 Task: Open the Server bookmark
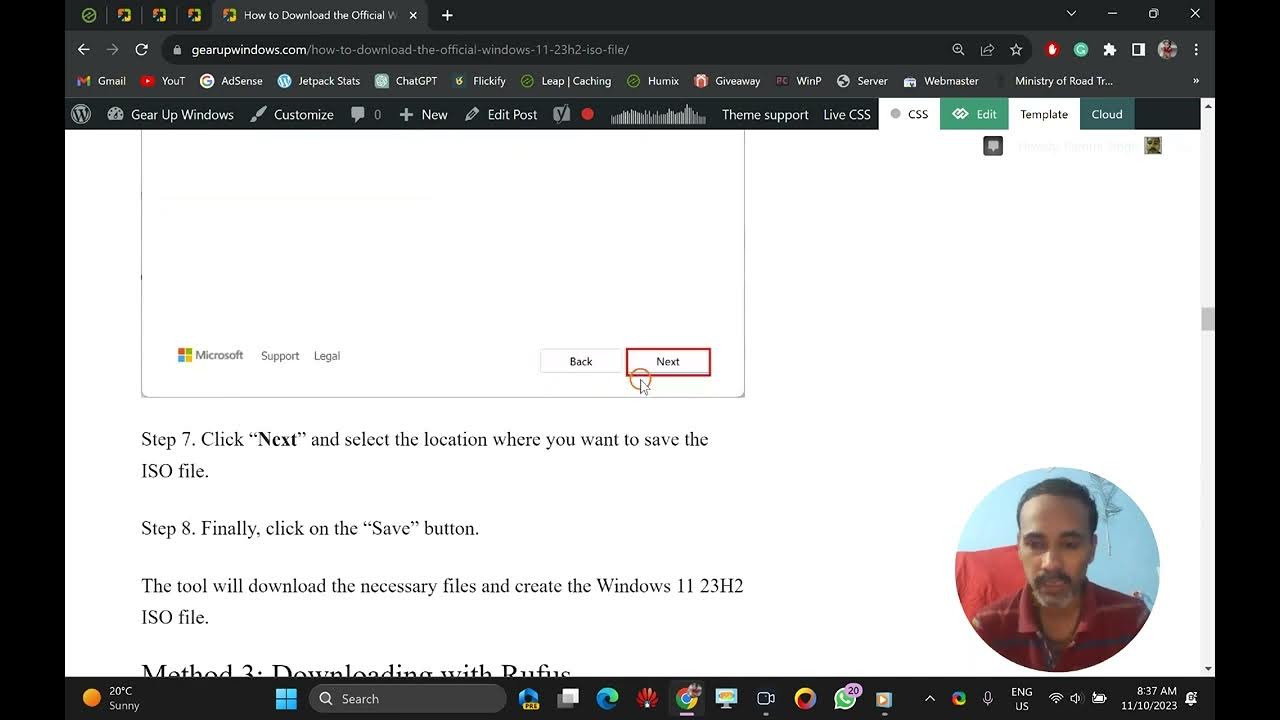[862, 81]
